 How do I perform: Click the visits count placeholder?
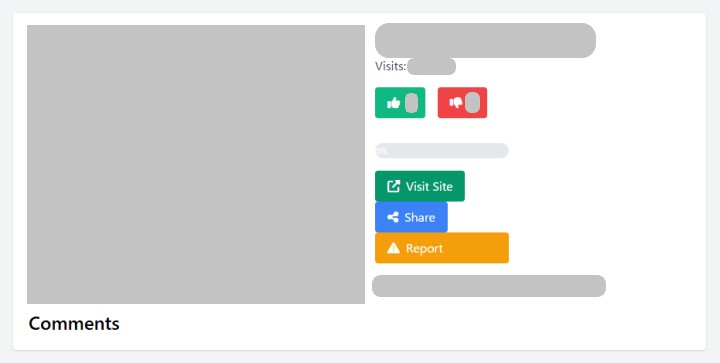[x=432, y=67]
